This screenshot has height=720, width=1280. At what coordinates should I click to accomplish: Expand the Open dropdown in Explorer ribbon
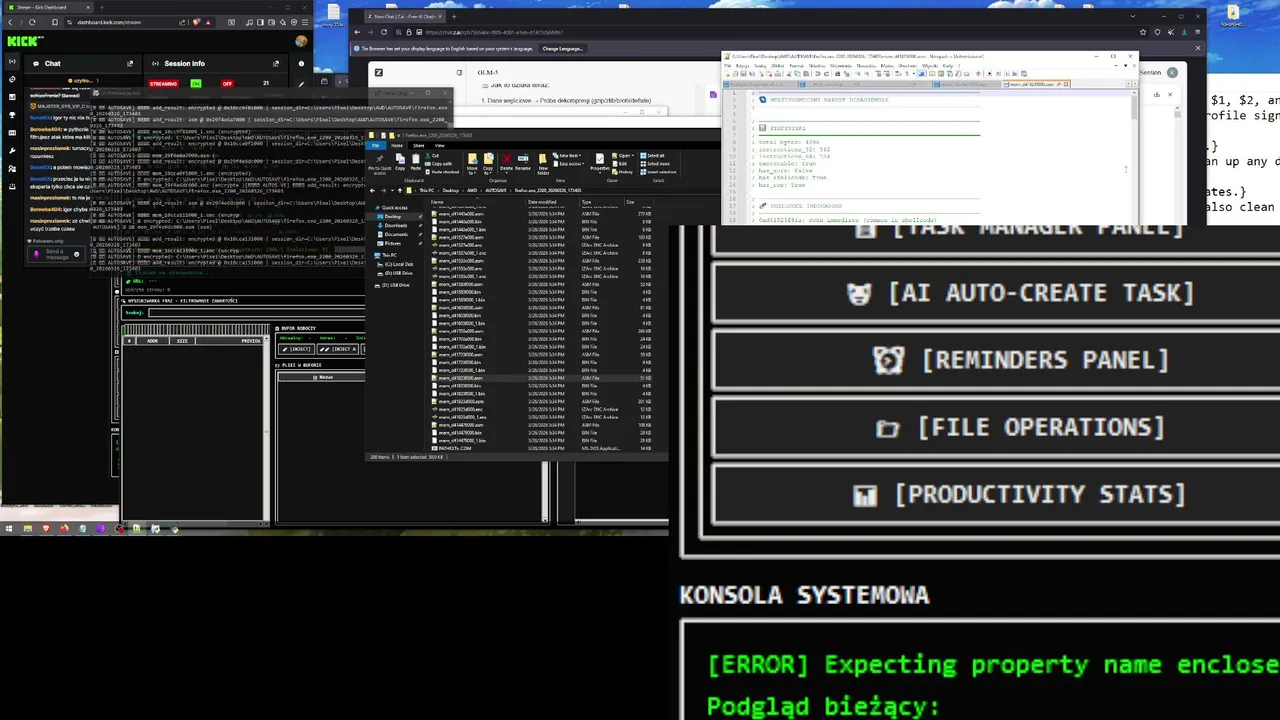624,155
